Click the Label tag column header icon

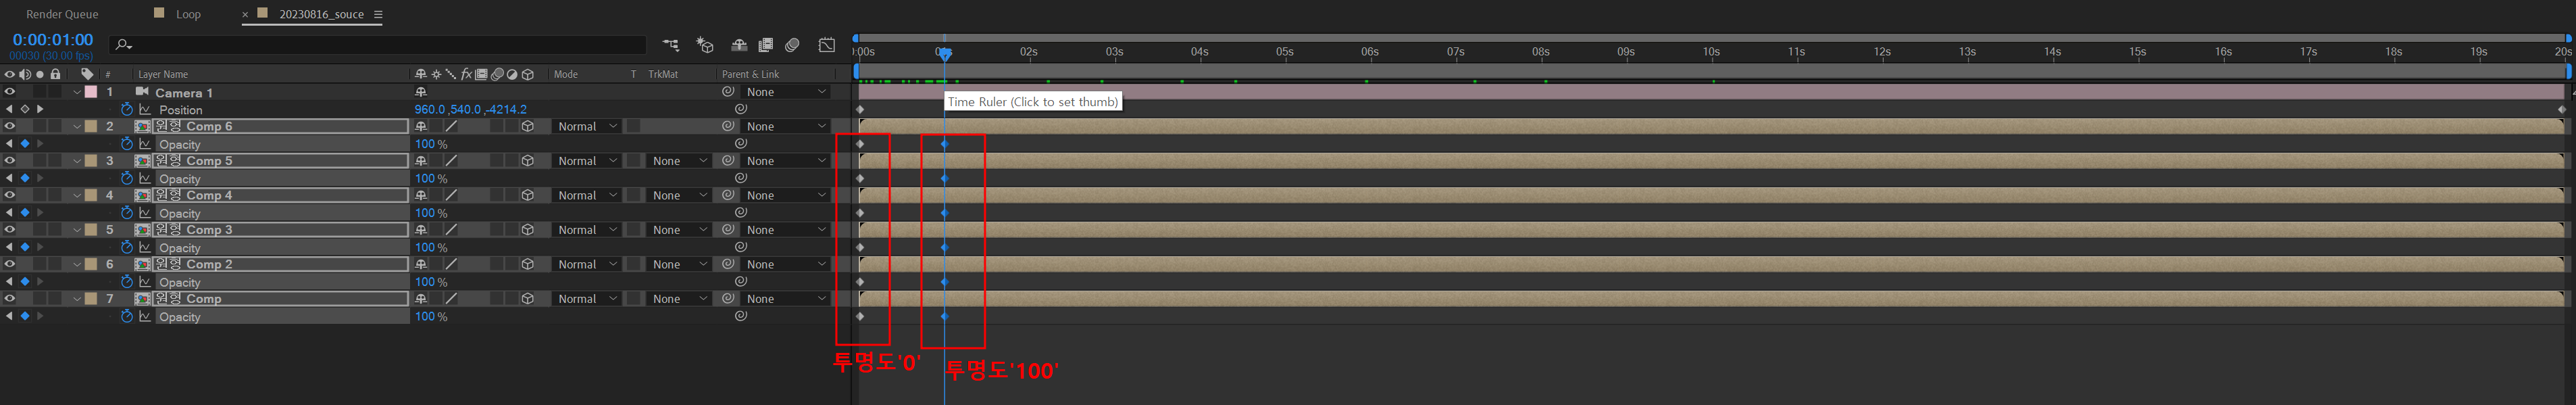point(87,74)
